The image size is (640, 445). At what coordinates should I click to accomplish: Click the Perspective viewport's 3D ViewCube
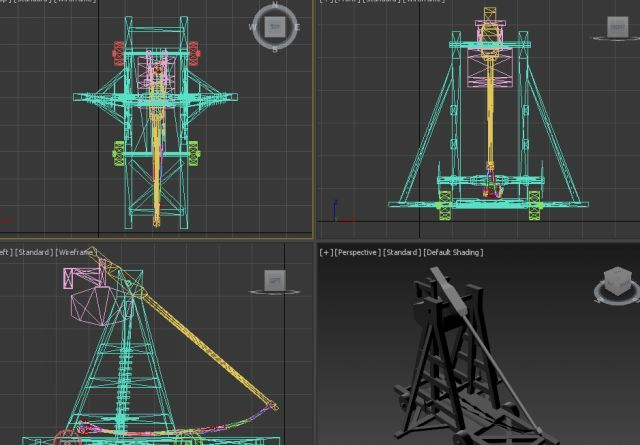(x=617, y=282)
